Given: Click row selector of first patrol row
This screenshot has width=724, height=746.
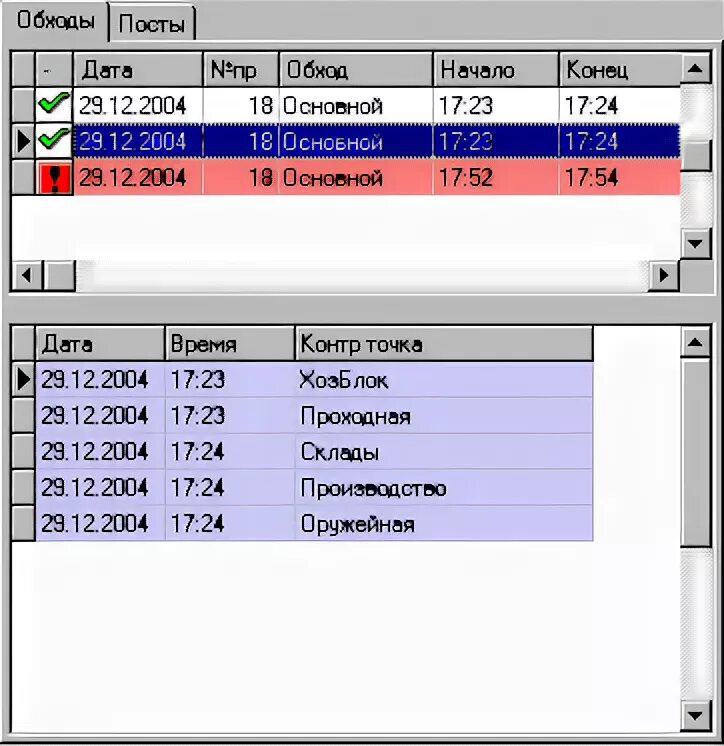Looking at the screenshot, I should click(x=23, y=105).
